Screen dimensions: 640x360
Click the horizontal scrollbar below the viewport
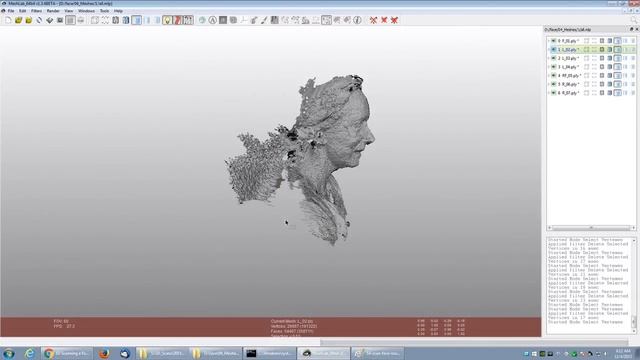pyautogui.click(x=474, y=342)
